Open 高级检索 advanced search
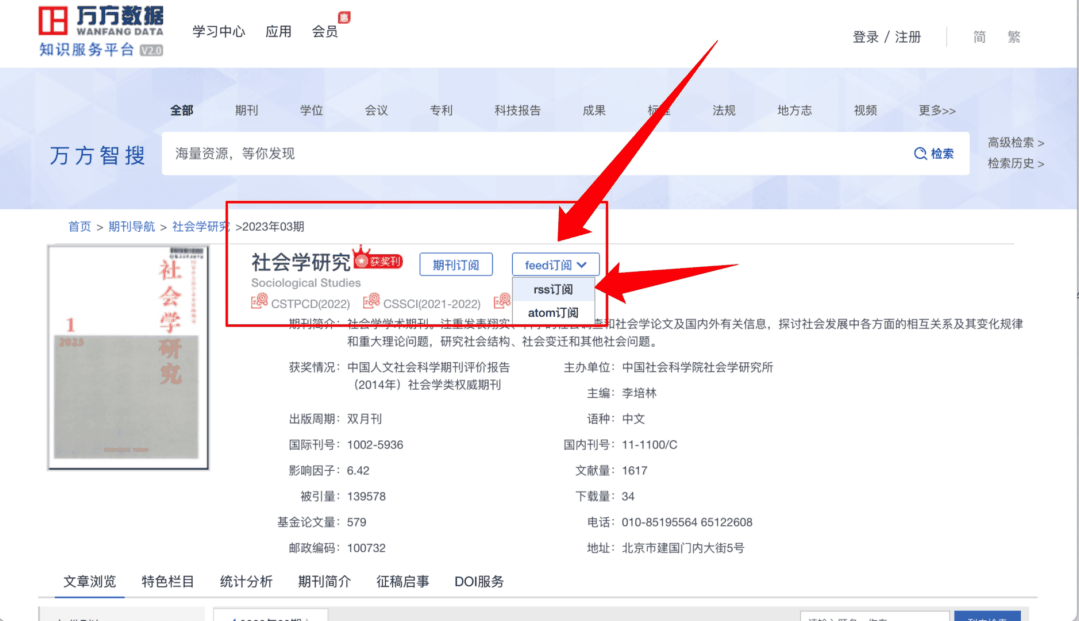Image resolution: width=1079 pixels, height=621 pixels. [1013, 142]
